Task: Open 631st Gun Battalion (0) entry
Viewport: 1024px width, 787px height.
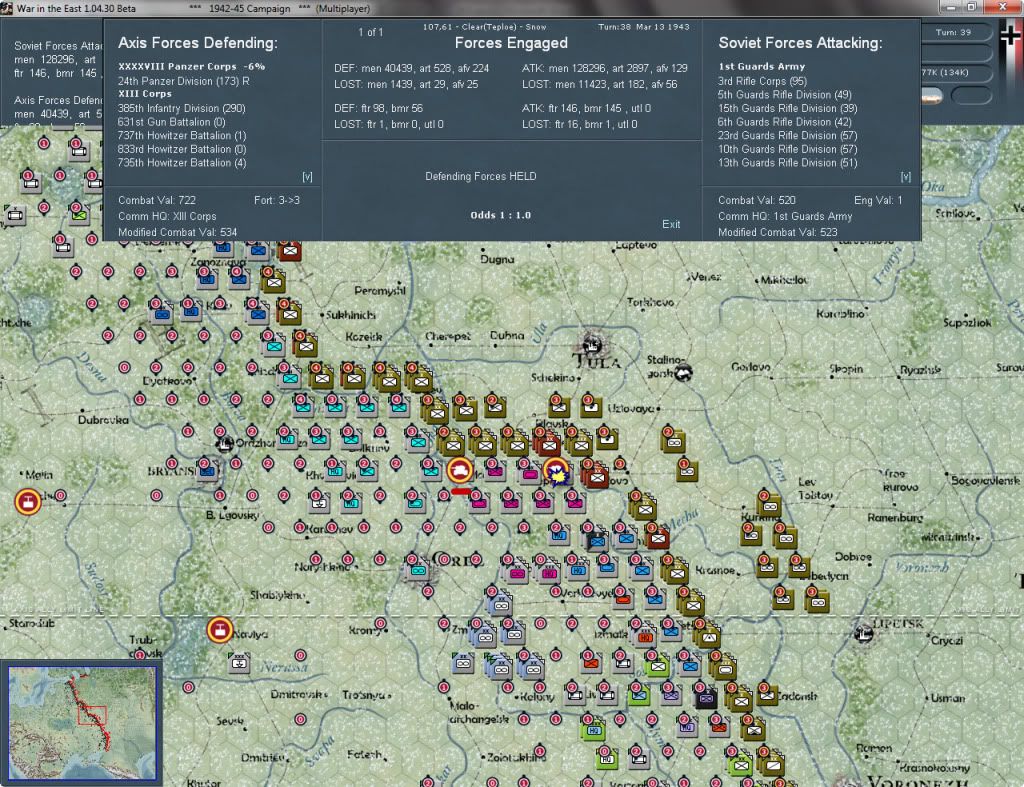Action: (x=172, y=122)
